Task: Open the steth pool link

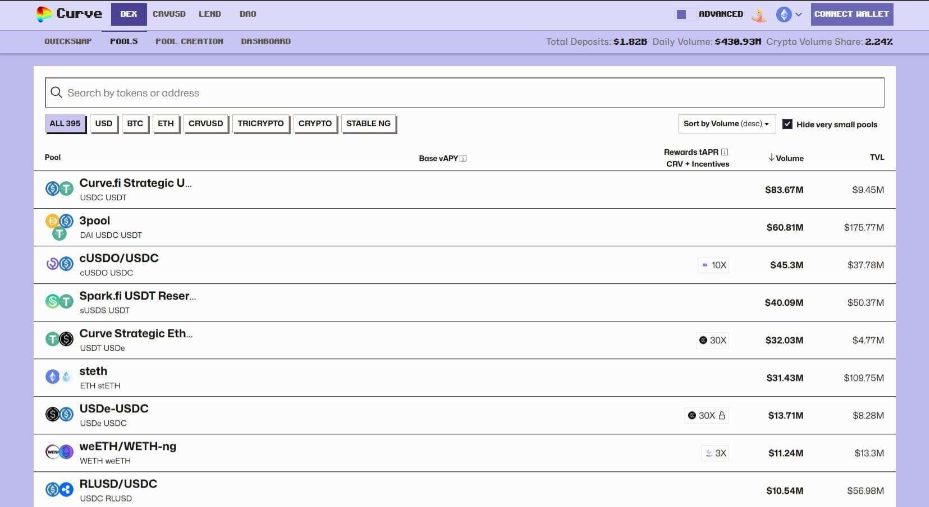Action: [x=94, y=371]
